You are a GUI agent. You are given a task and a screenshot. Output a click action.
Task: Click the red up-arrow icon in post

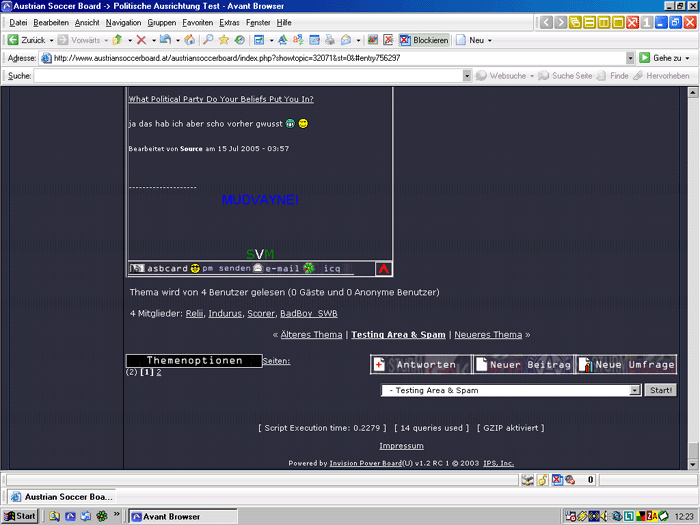pos(384,269)
